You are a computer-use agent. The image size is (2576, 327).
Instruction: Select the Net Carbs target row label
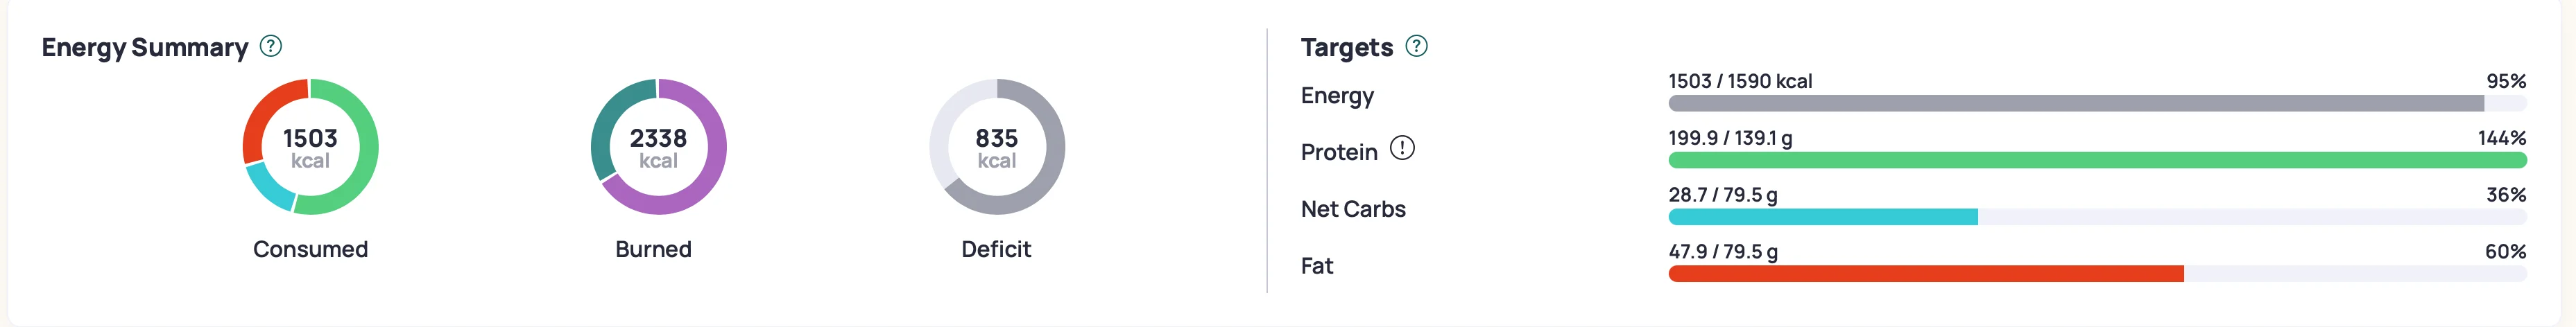1353,209
